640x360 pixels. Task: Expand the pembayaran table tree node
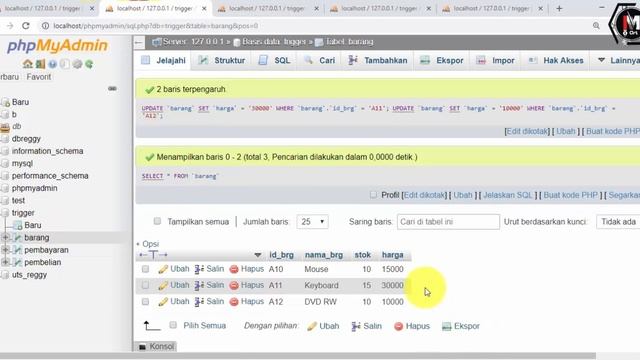click(x=5, y=250)
